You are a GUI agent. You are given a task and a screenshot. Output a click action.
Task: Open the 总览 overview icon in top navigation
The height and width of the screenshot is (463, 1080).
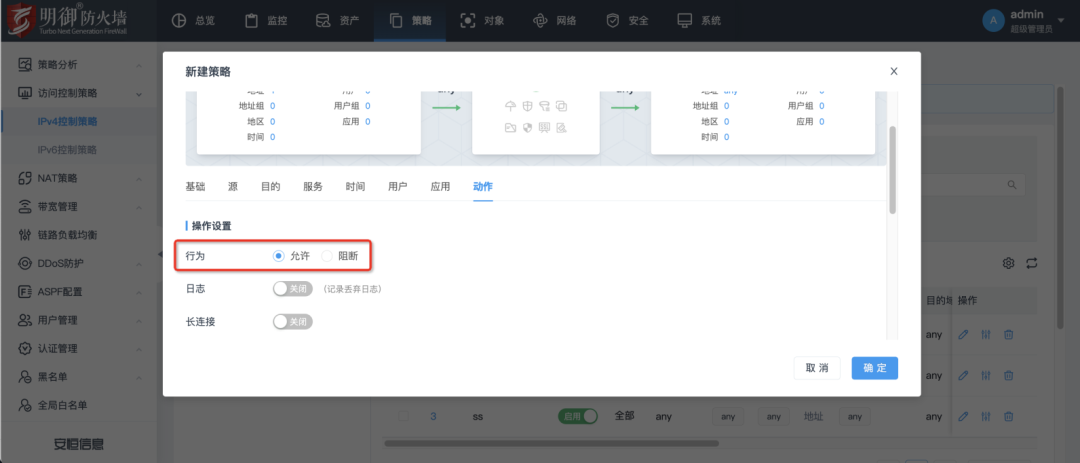179,21
